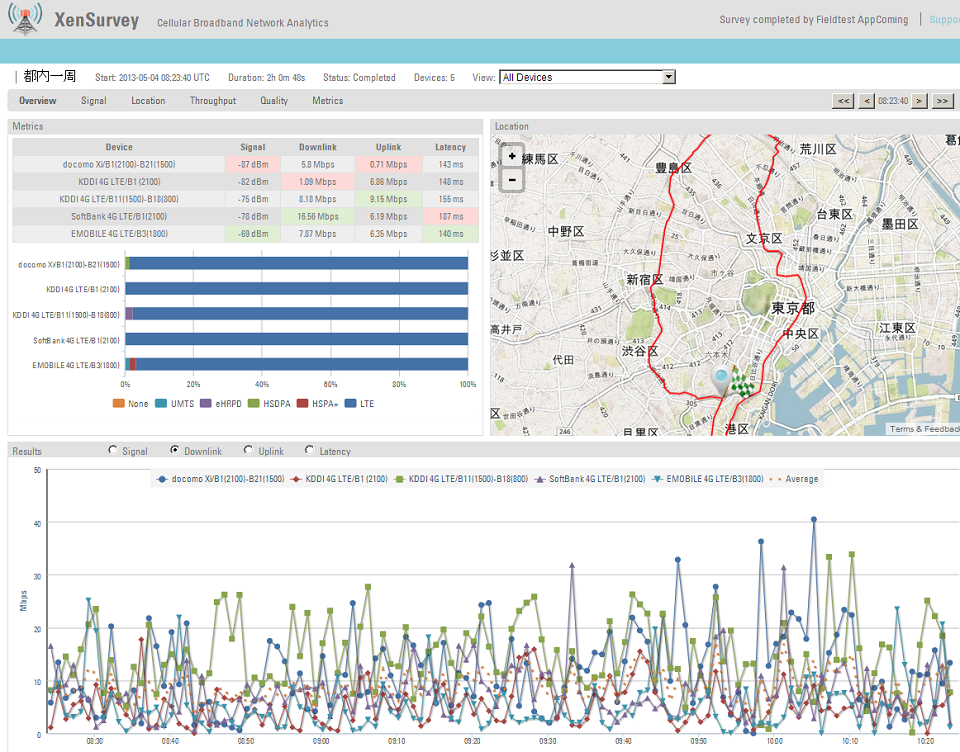960x752 pixels.
Task: Click the 1.09 Mbps downlink cell
Action: coord(318,182)
